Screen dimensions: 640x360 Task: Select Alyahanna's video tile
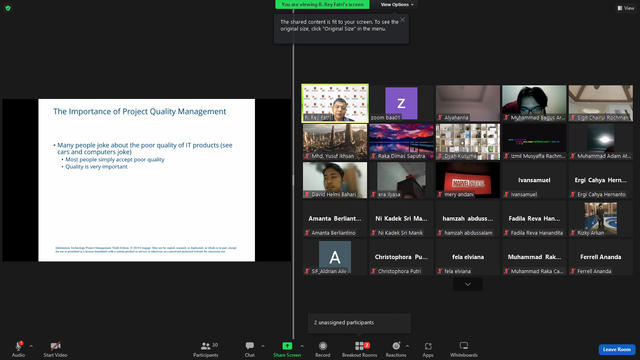[x=468, y=103]
